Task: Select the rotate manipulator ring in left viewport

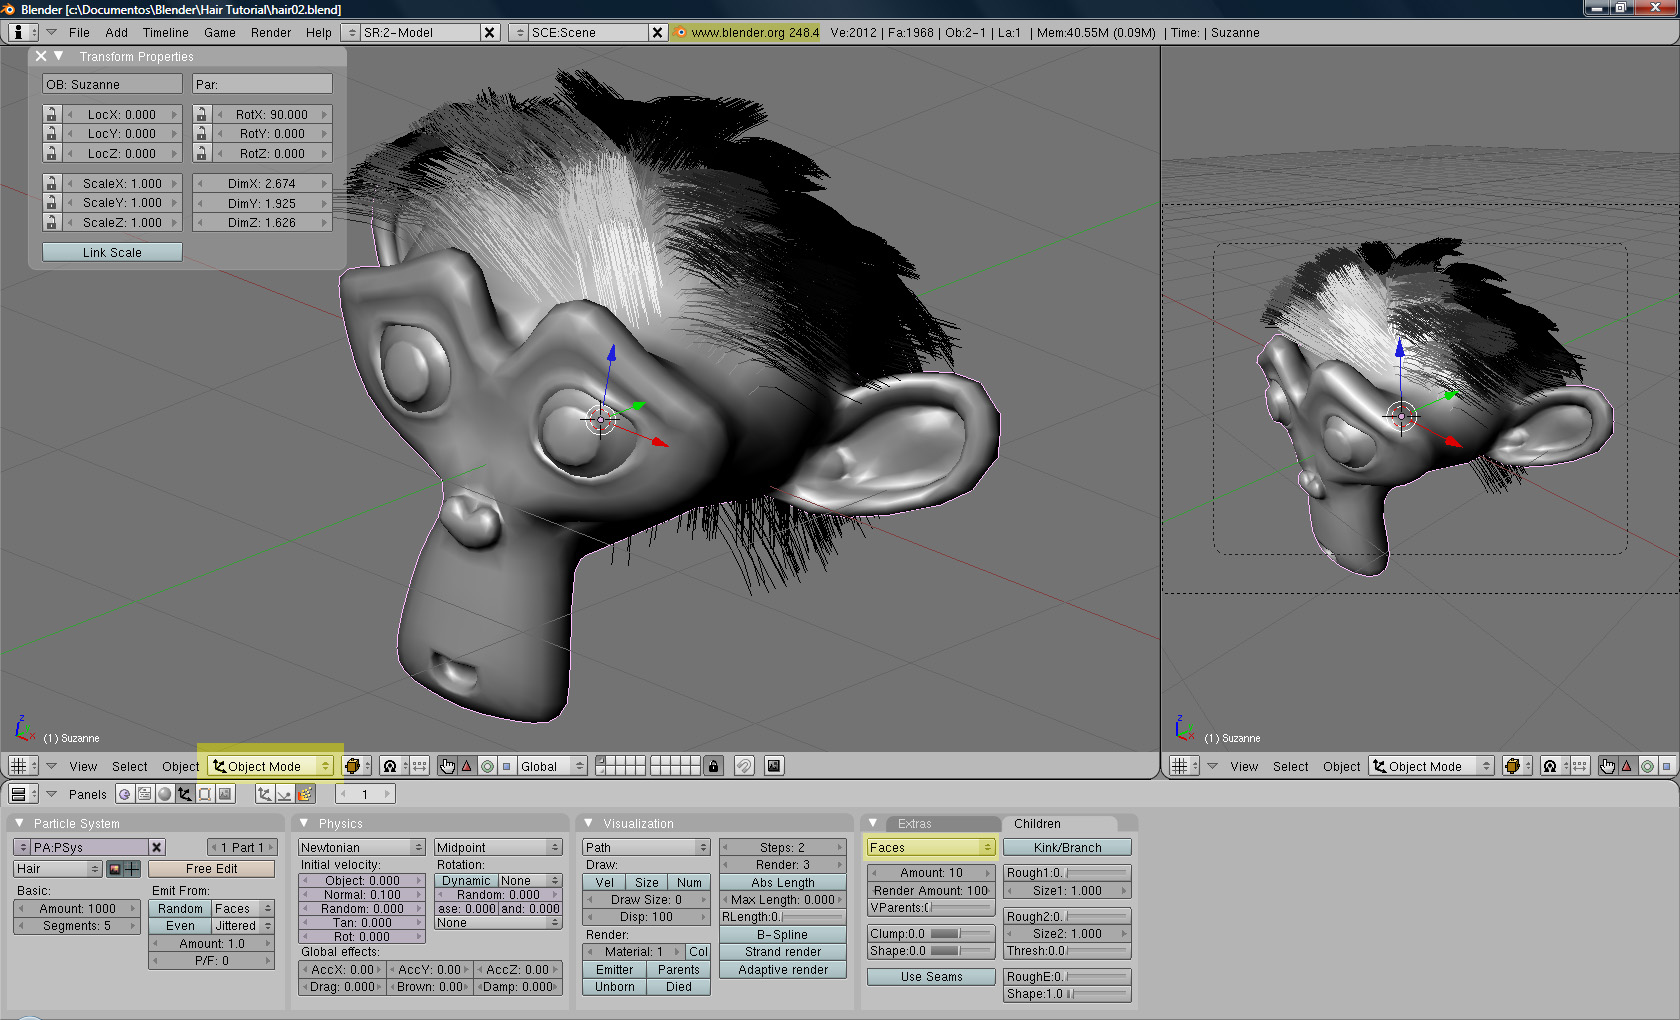Action: (487, 766)
